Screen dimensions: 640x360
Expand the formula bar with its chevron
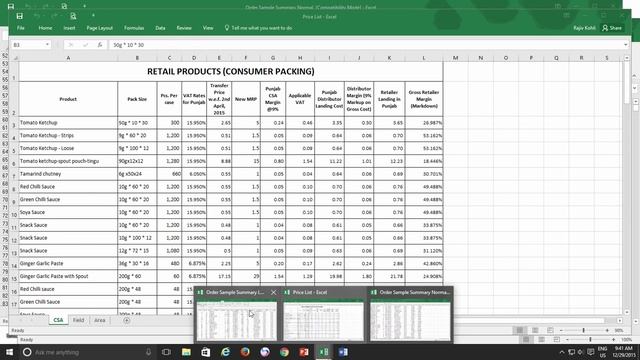[x=625, y=44]
